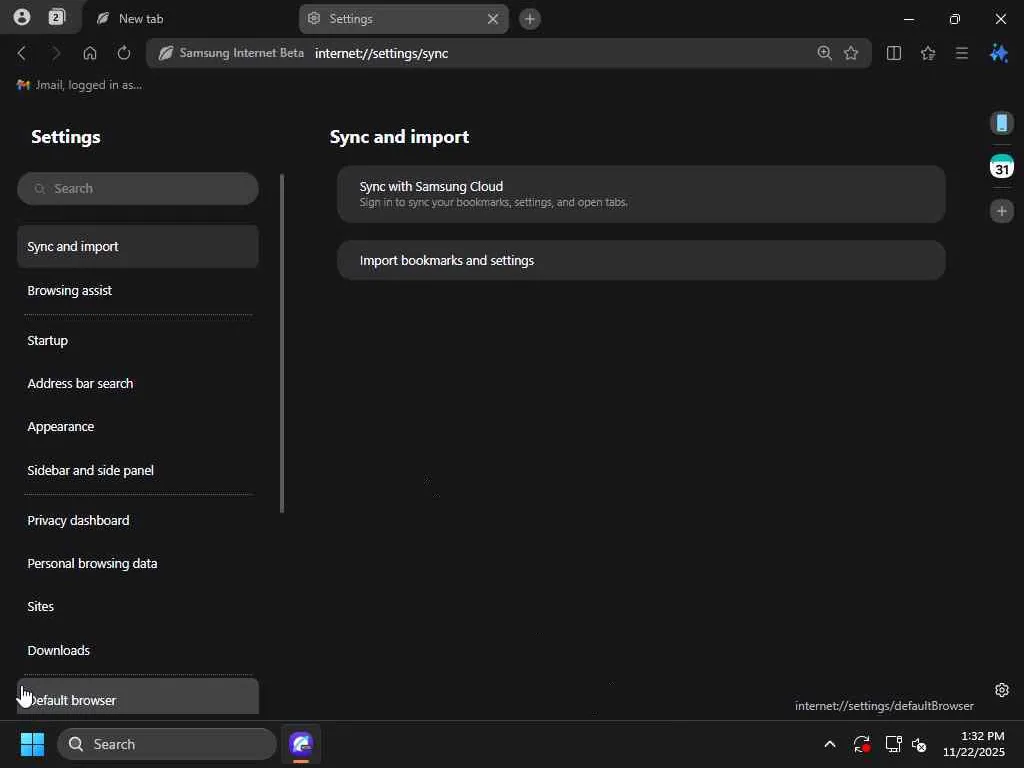The height and width of the screenshot is (768, 1024).
Task: Go back with the back arrow
Action: tap(22, 53)
